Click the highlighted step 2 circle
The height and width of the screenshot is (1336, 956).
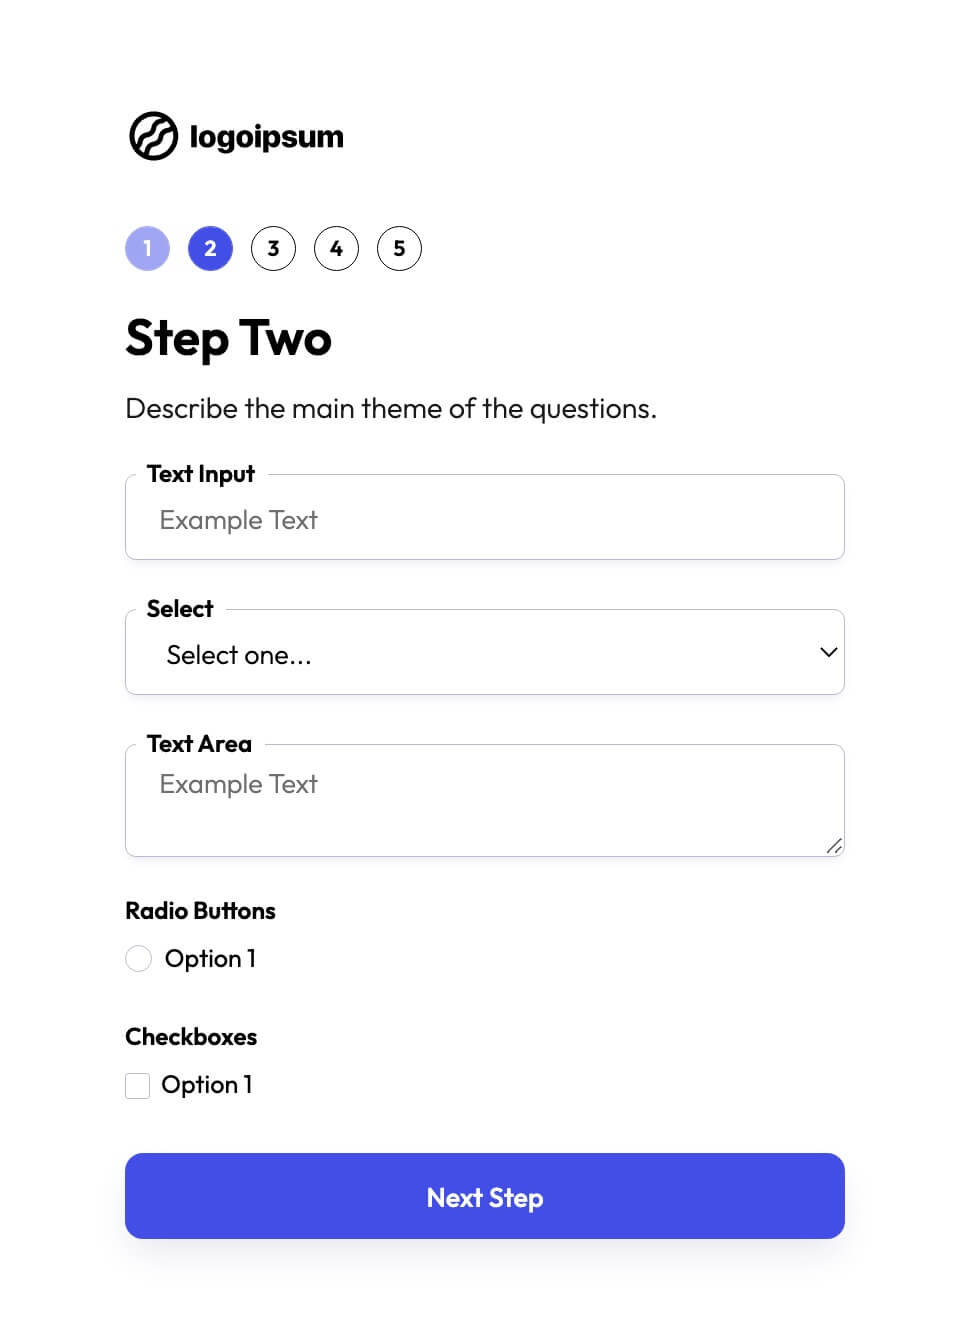(210, 248)
